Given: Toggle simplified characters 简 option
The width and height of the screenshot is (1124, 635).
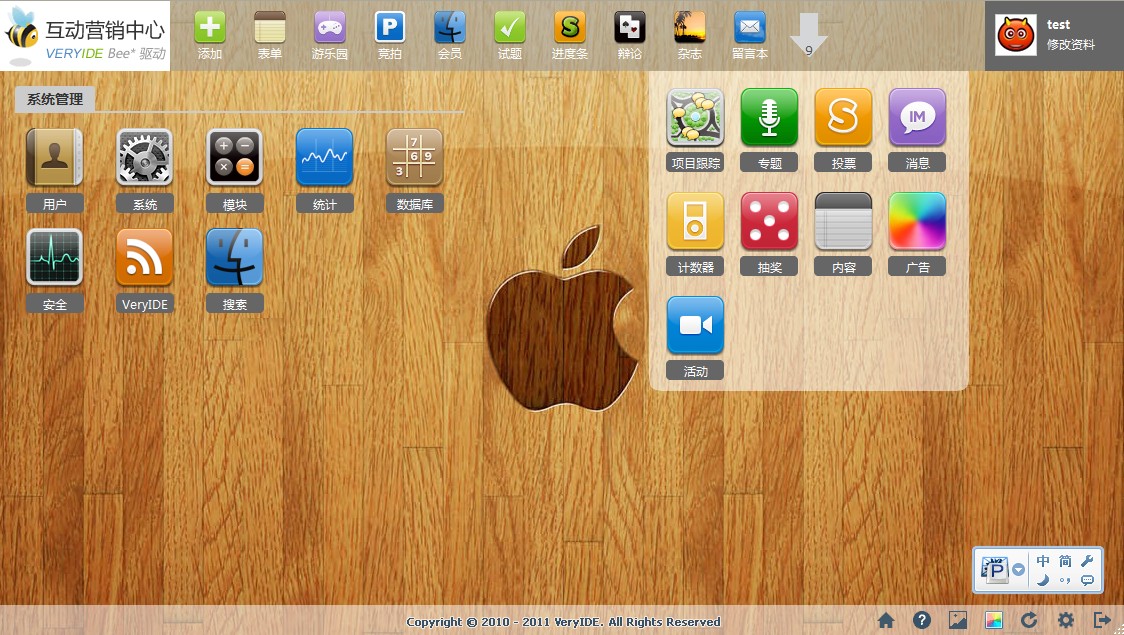Looking at the screenshot, I should click(1065, 561).
